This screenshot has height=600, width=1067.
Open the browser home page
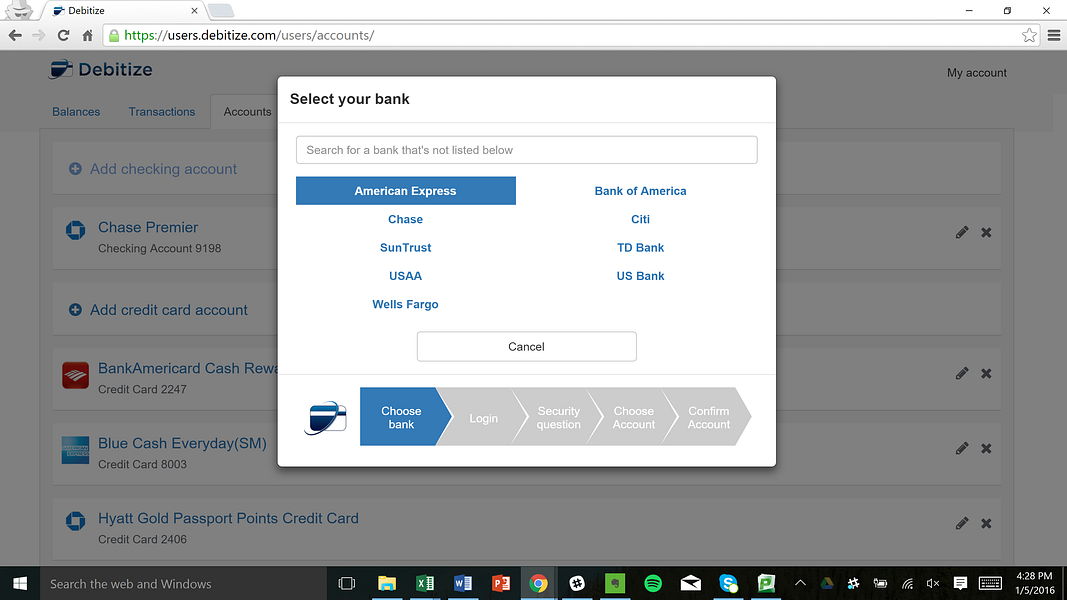(x=87, y=35)
